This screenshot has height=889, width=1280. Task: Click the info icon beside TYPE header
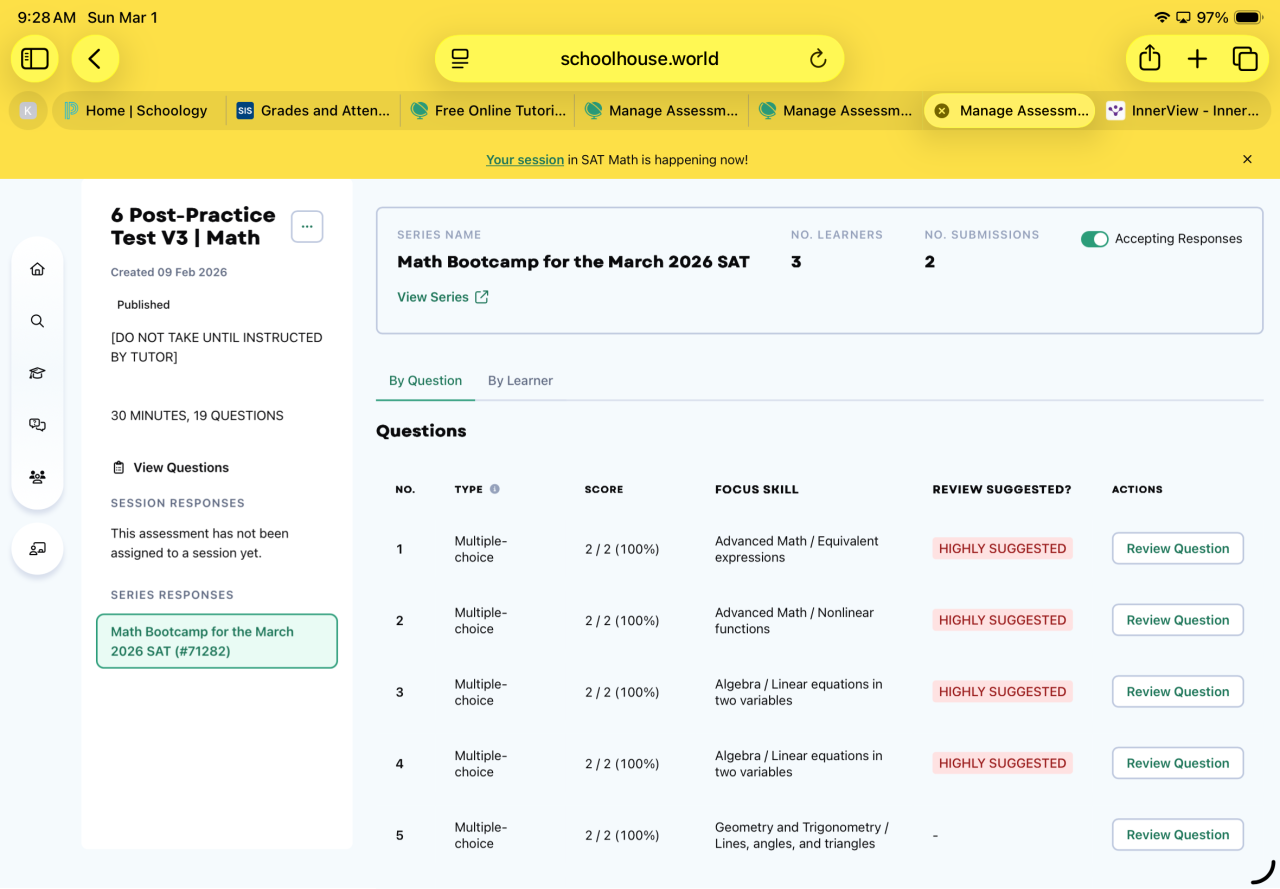pos(494,489)
